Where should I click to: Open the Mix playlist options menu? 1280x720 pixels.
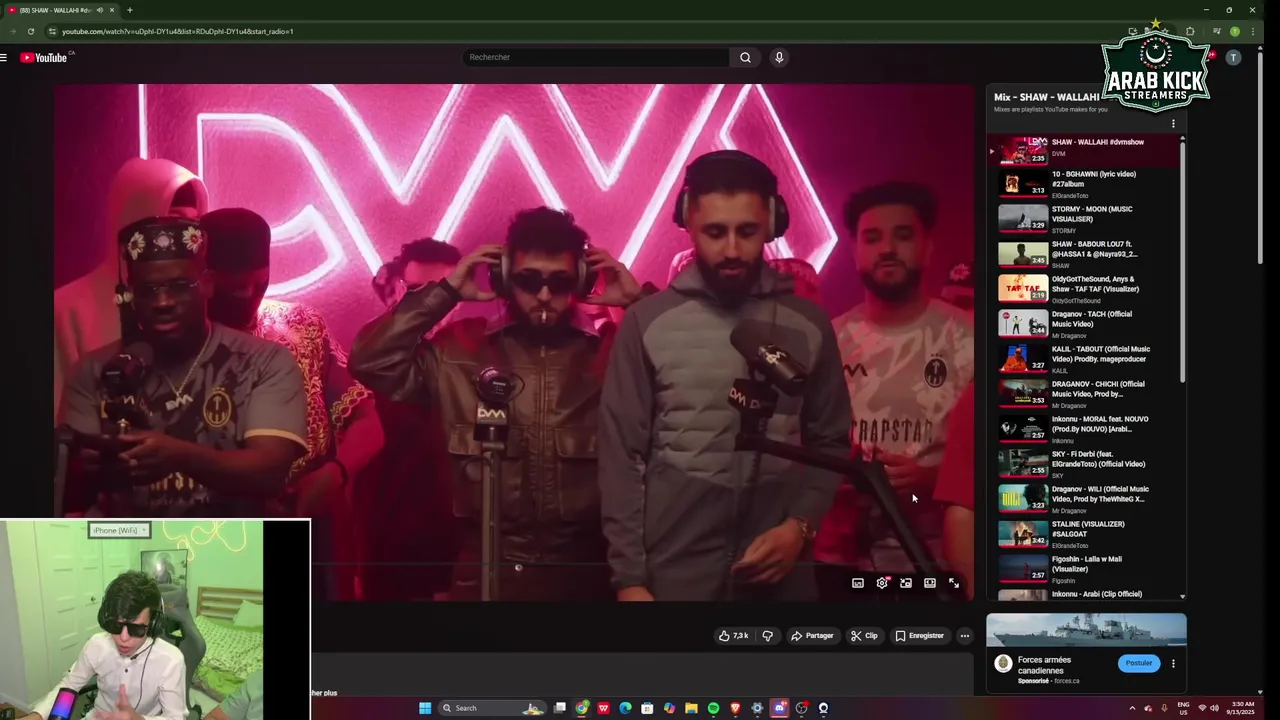[1173, 124]
